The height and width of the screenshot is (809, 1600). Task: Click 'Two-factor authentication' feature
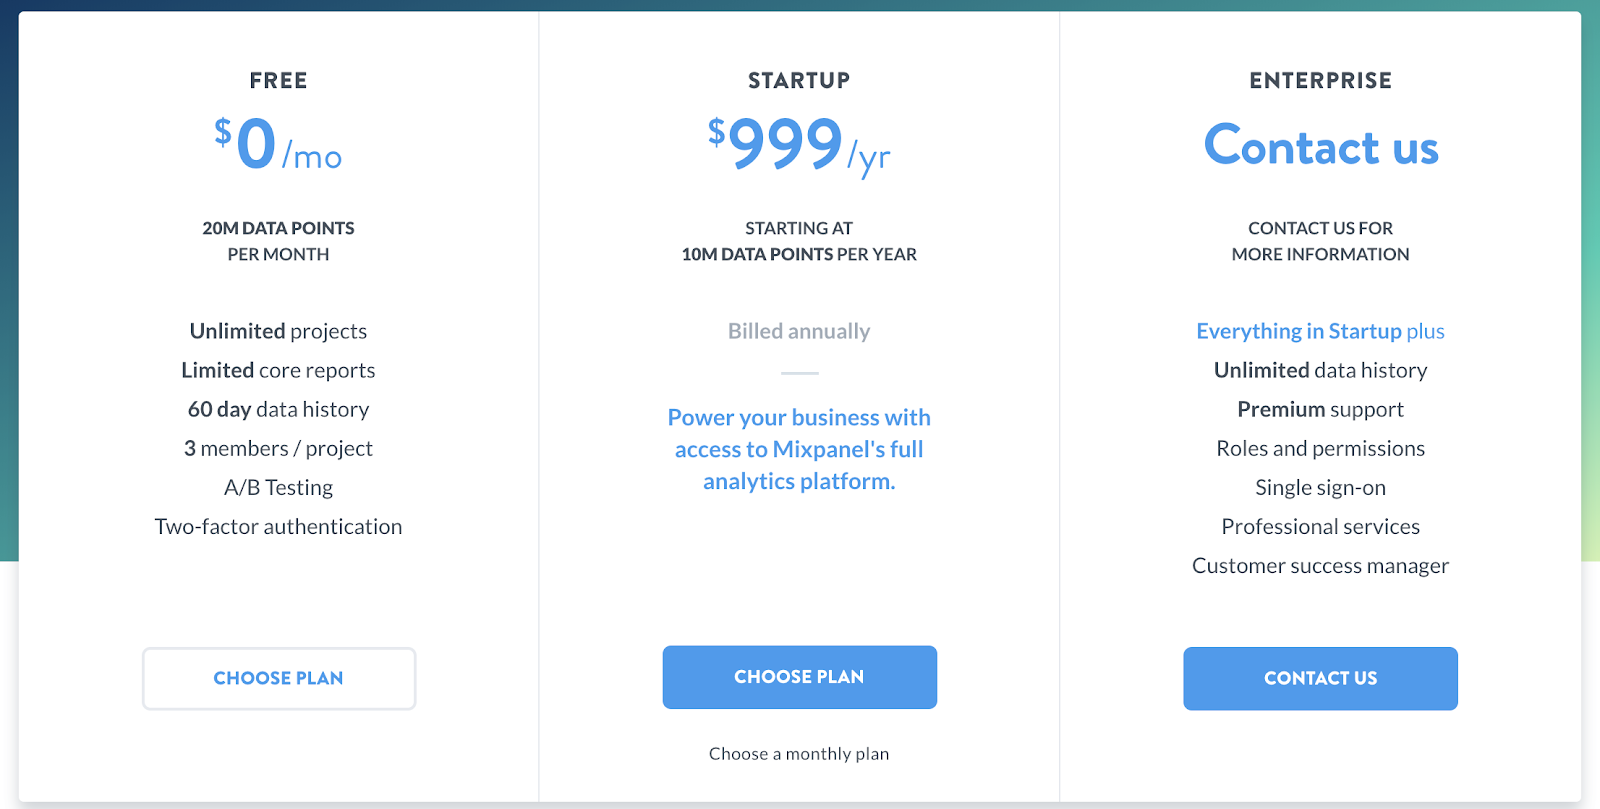(279, 527)
